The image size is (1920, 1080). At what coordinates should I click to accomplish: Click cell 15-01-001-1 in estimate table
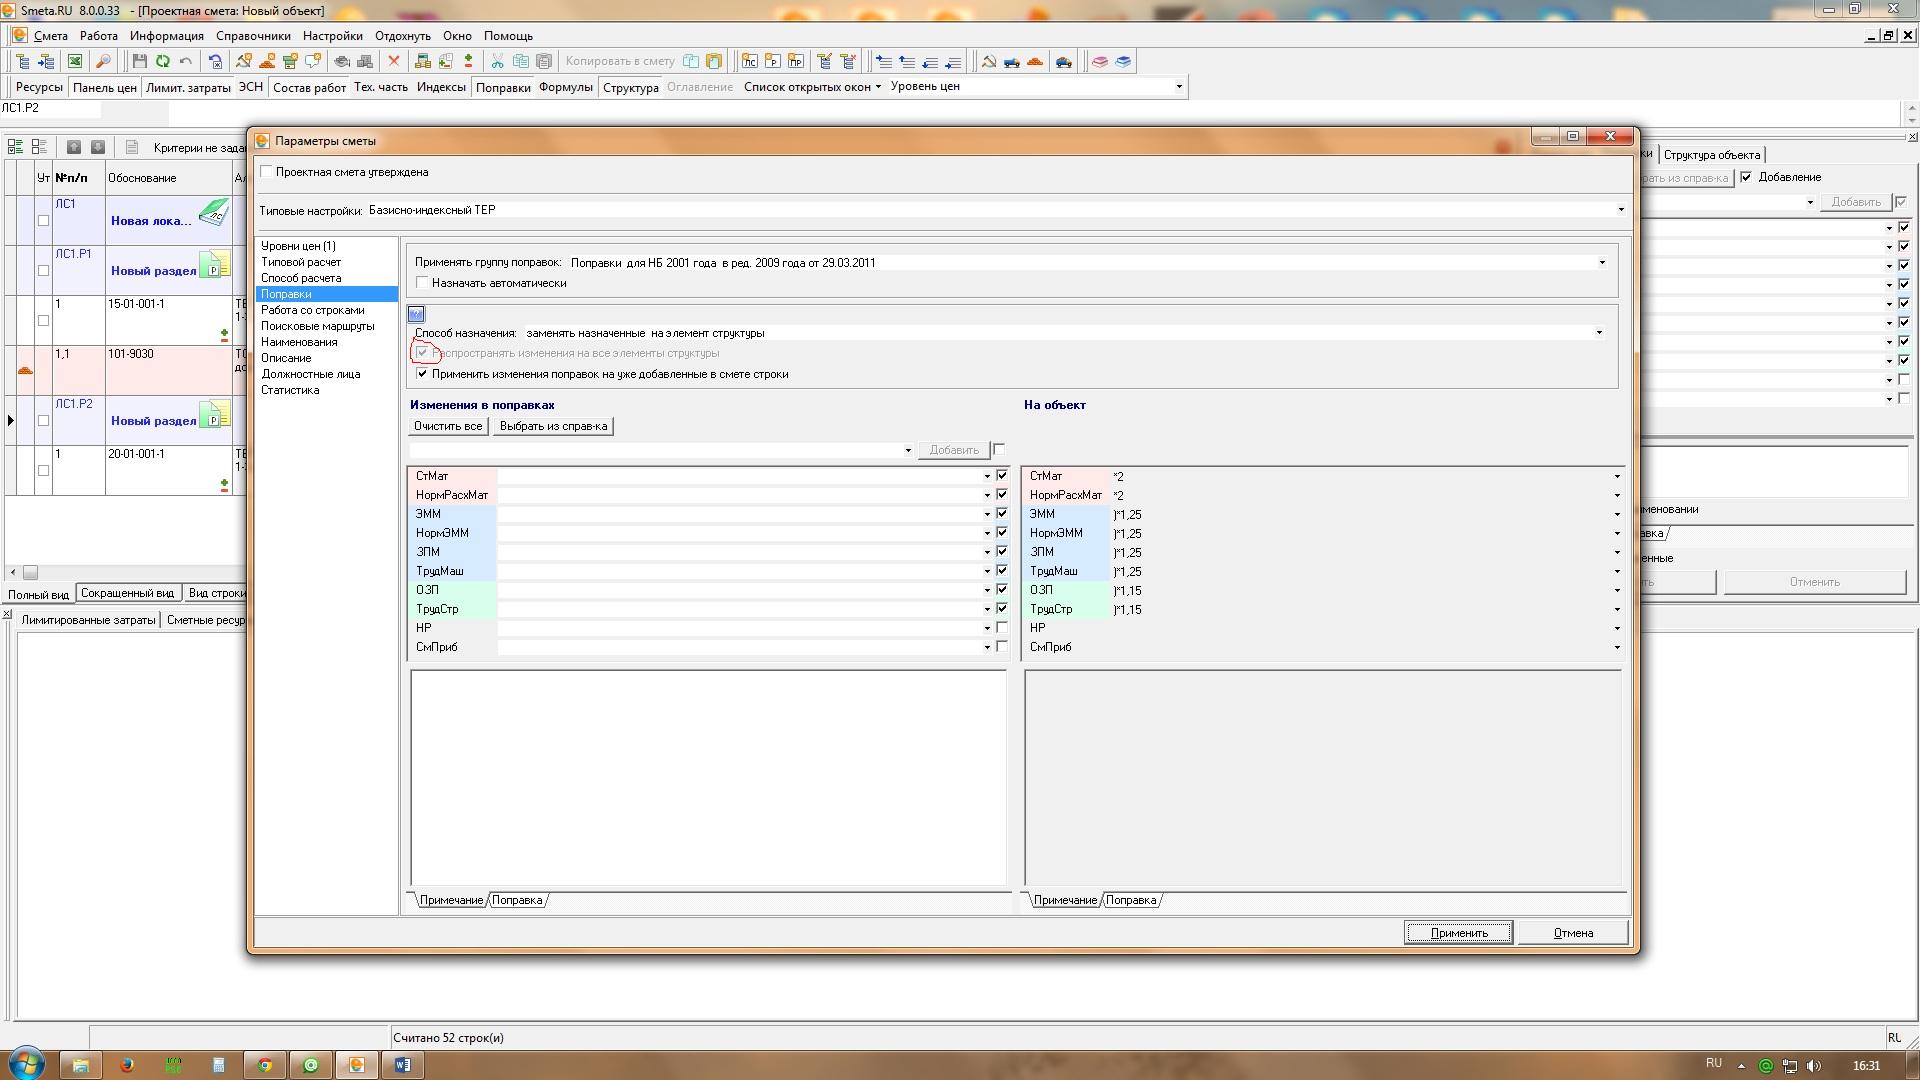[169, 320]
